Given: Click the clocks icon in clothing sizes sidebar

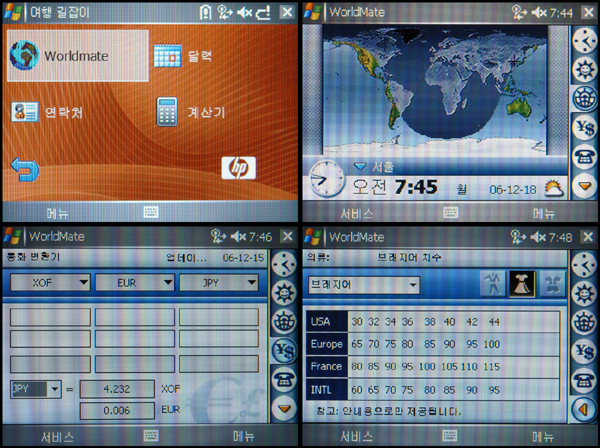Looking at the screenshot, I should (584, 265).
